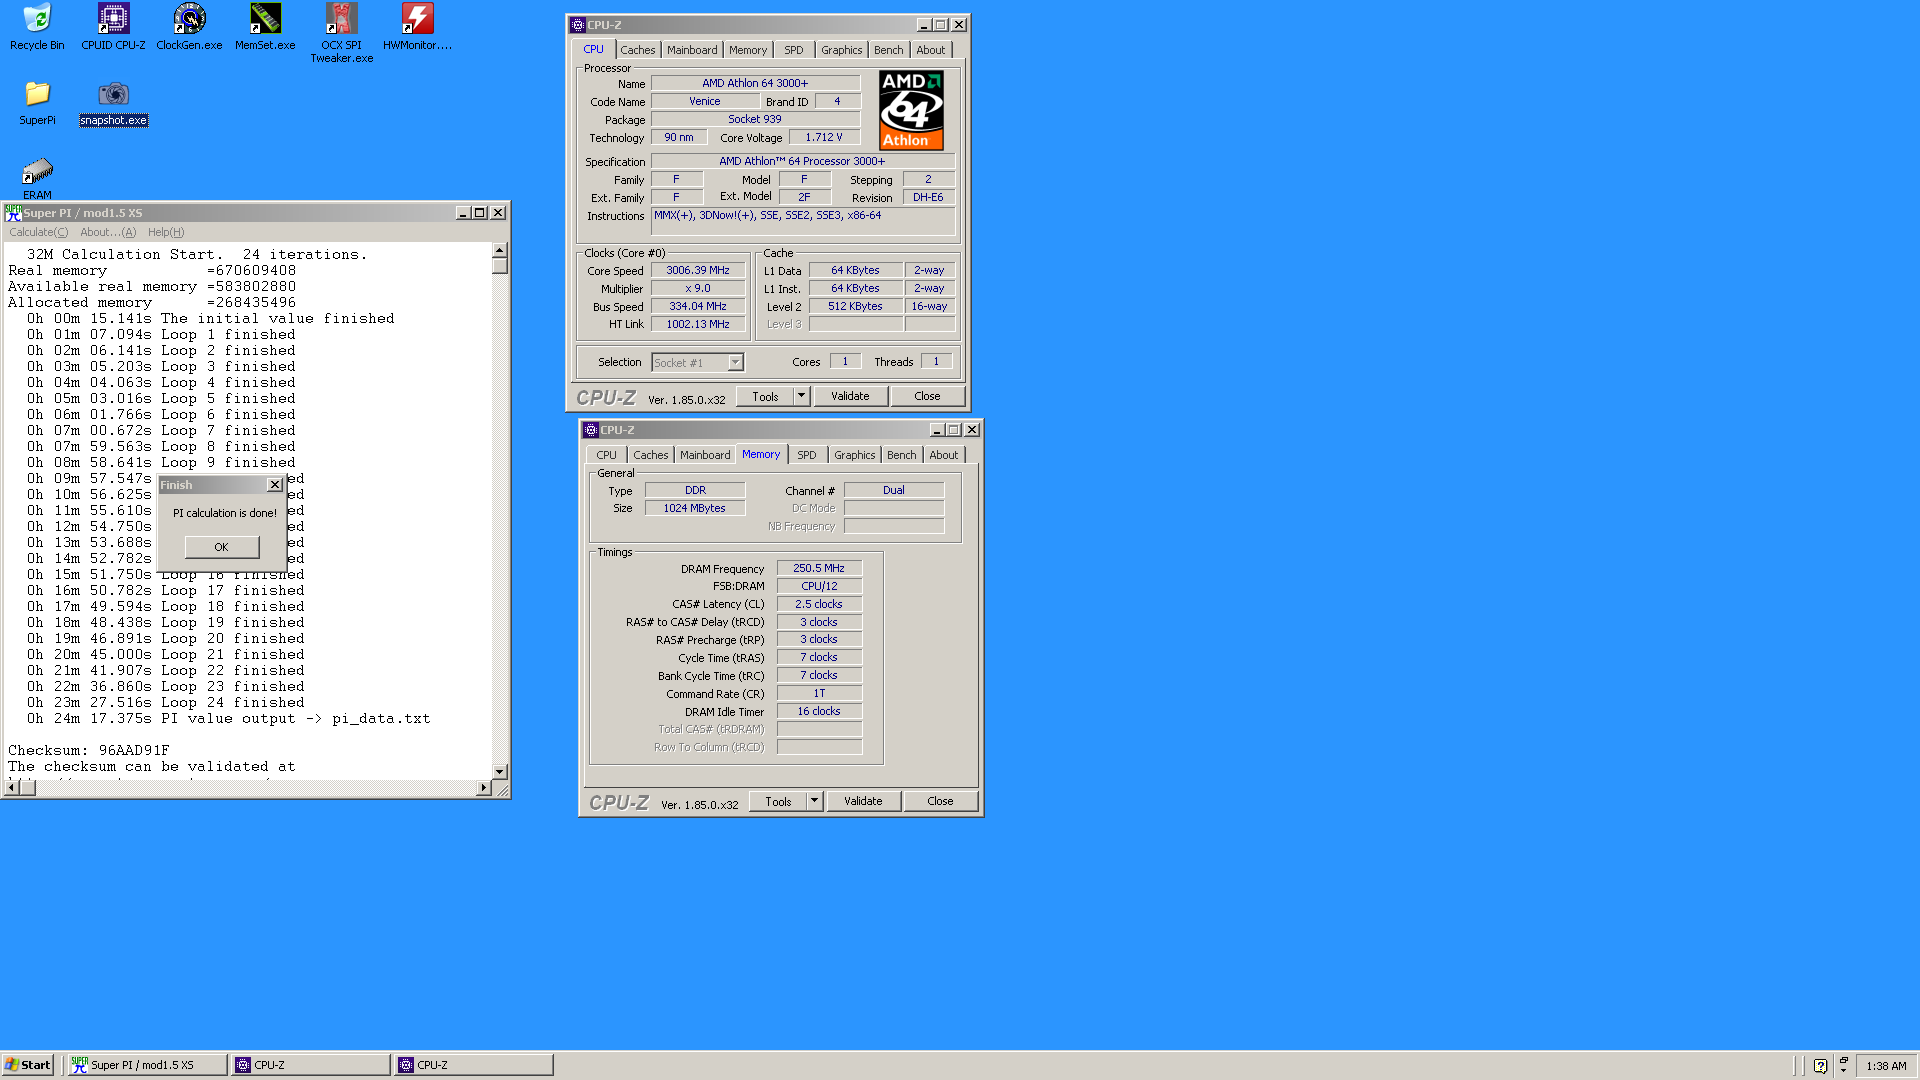Viewport: 1920px width, 1080px height.
Task: Switch to first CPU-Z taskbar button
Action: [311, 1065]
